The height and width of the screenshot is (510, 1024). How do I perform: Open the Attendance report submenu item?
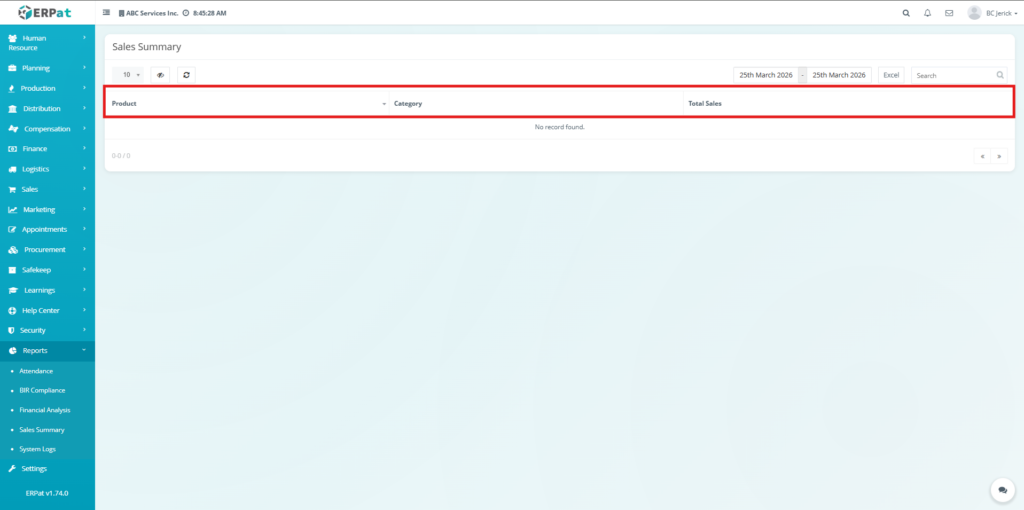[x=36, y=371]
